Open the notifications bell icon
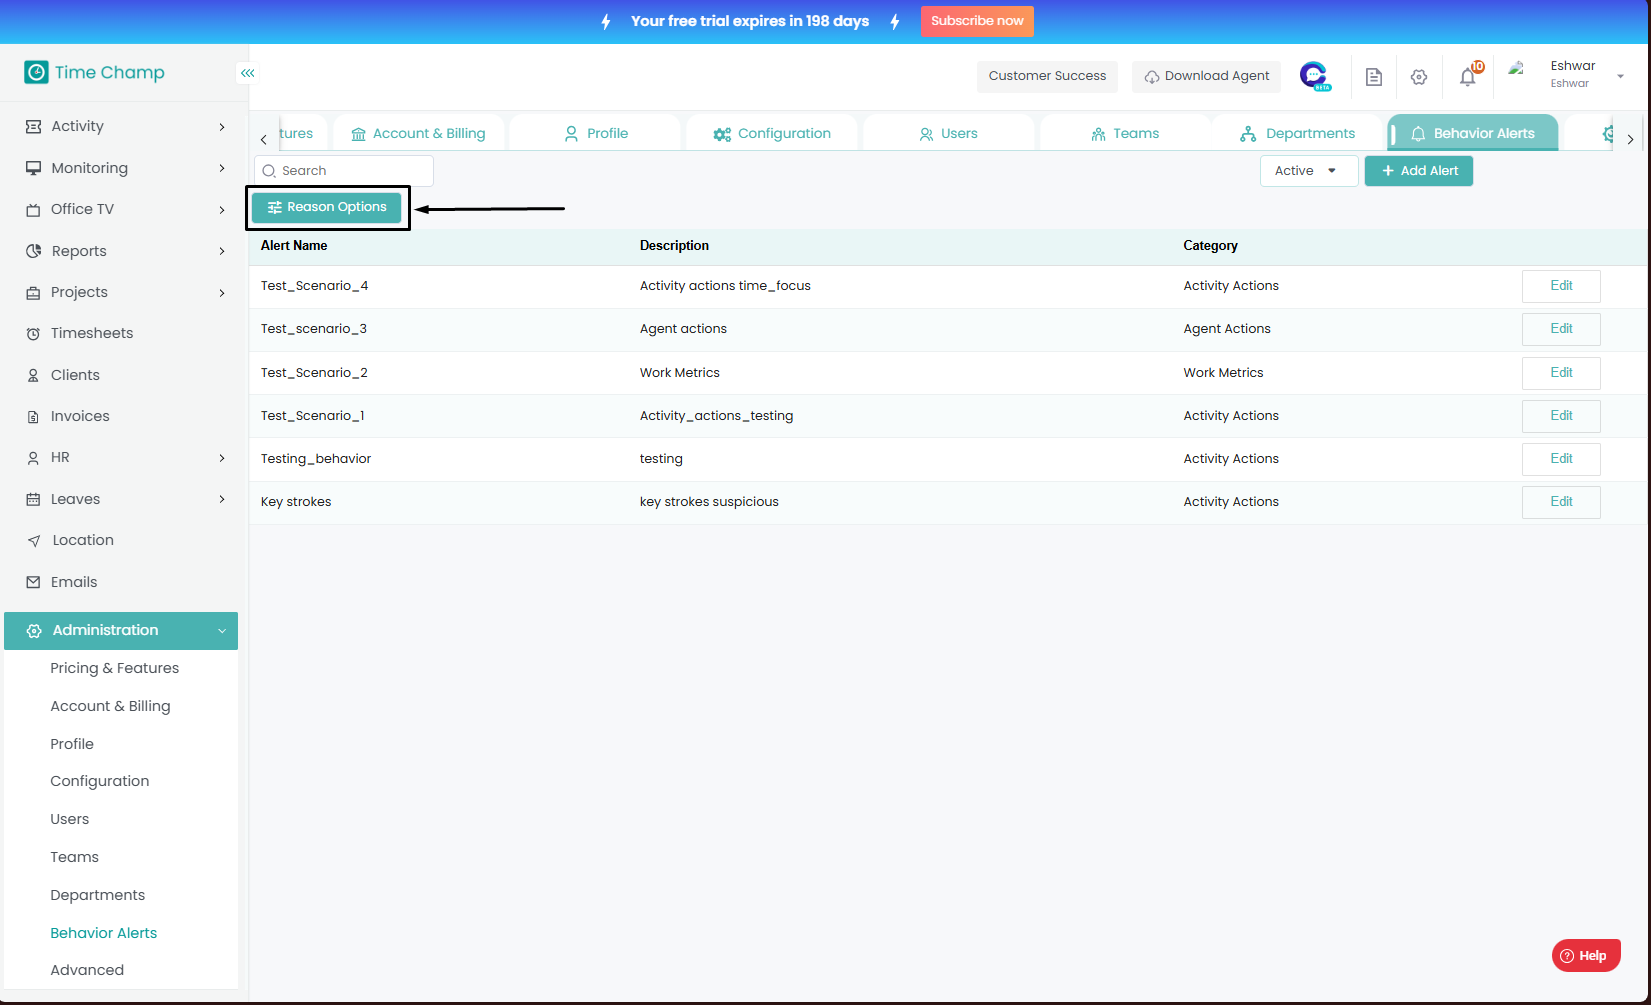1651x1005 pixels. pyautogui.click(x=1468, y=76)
